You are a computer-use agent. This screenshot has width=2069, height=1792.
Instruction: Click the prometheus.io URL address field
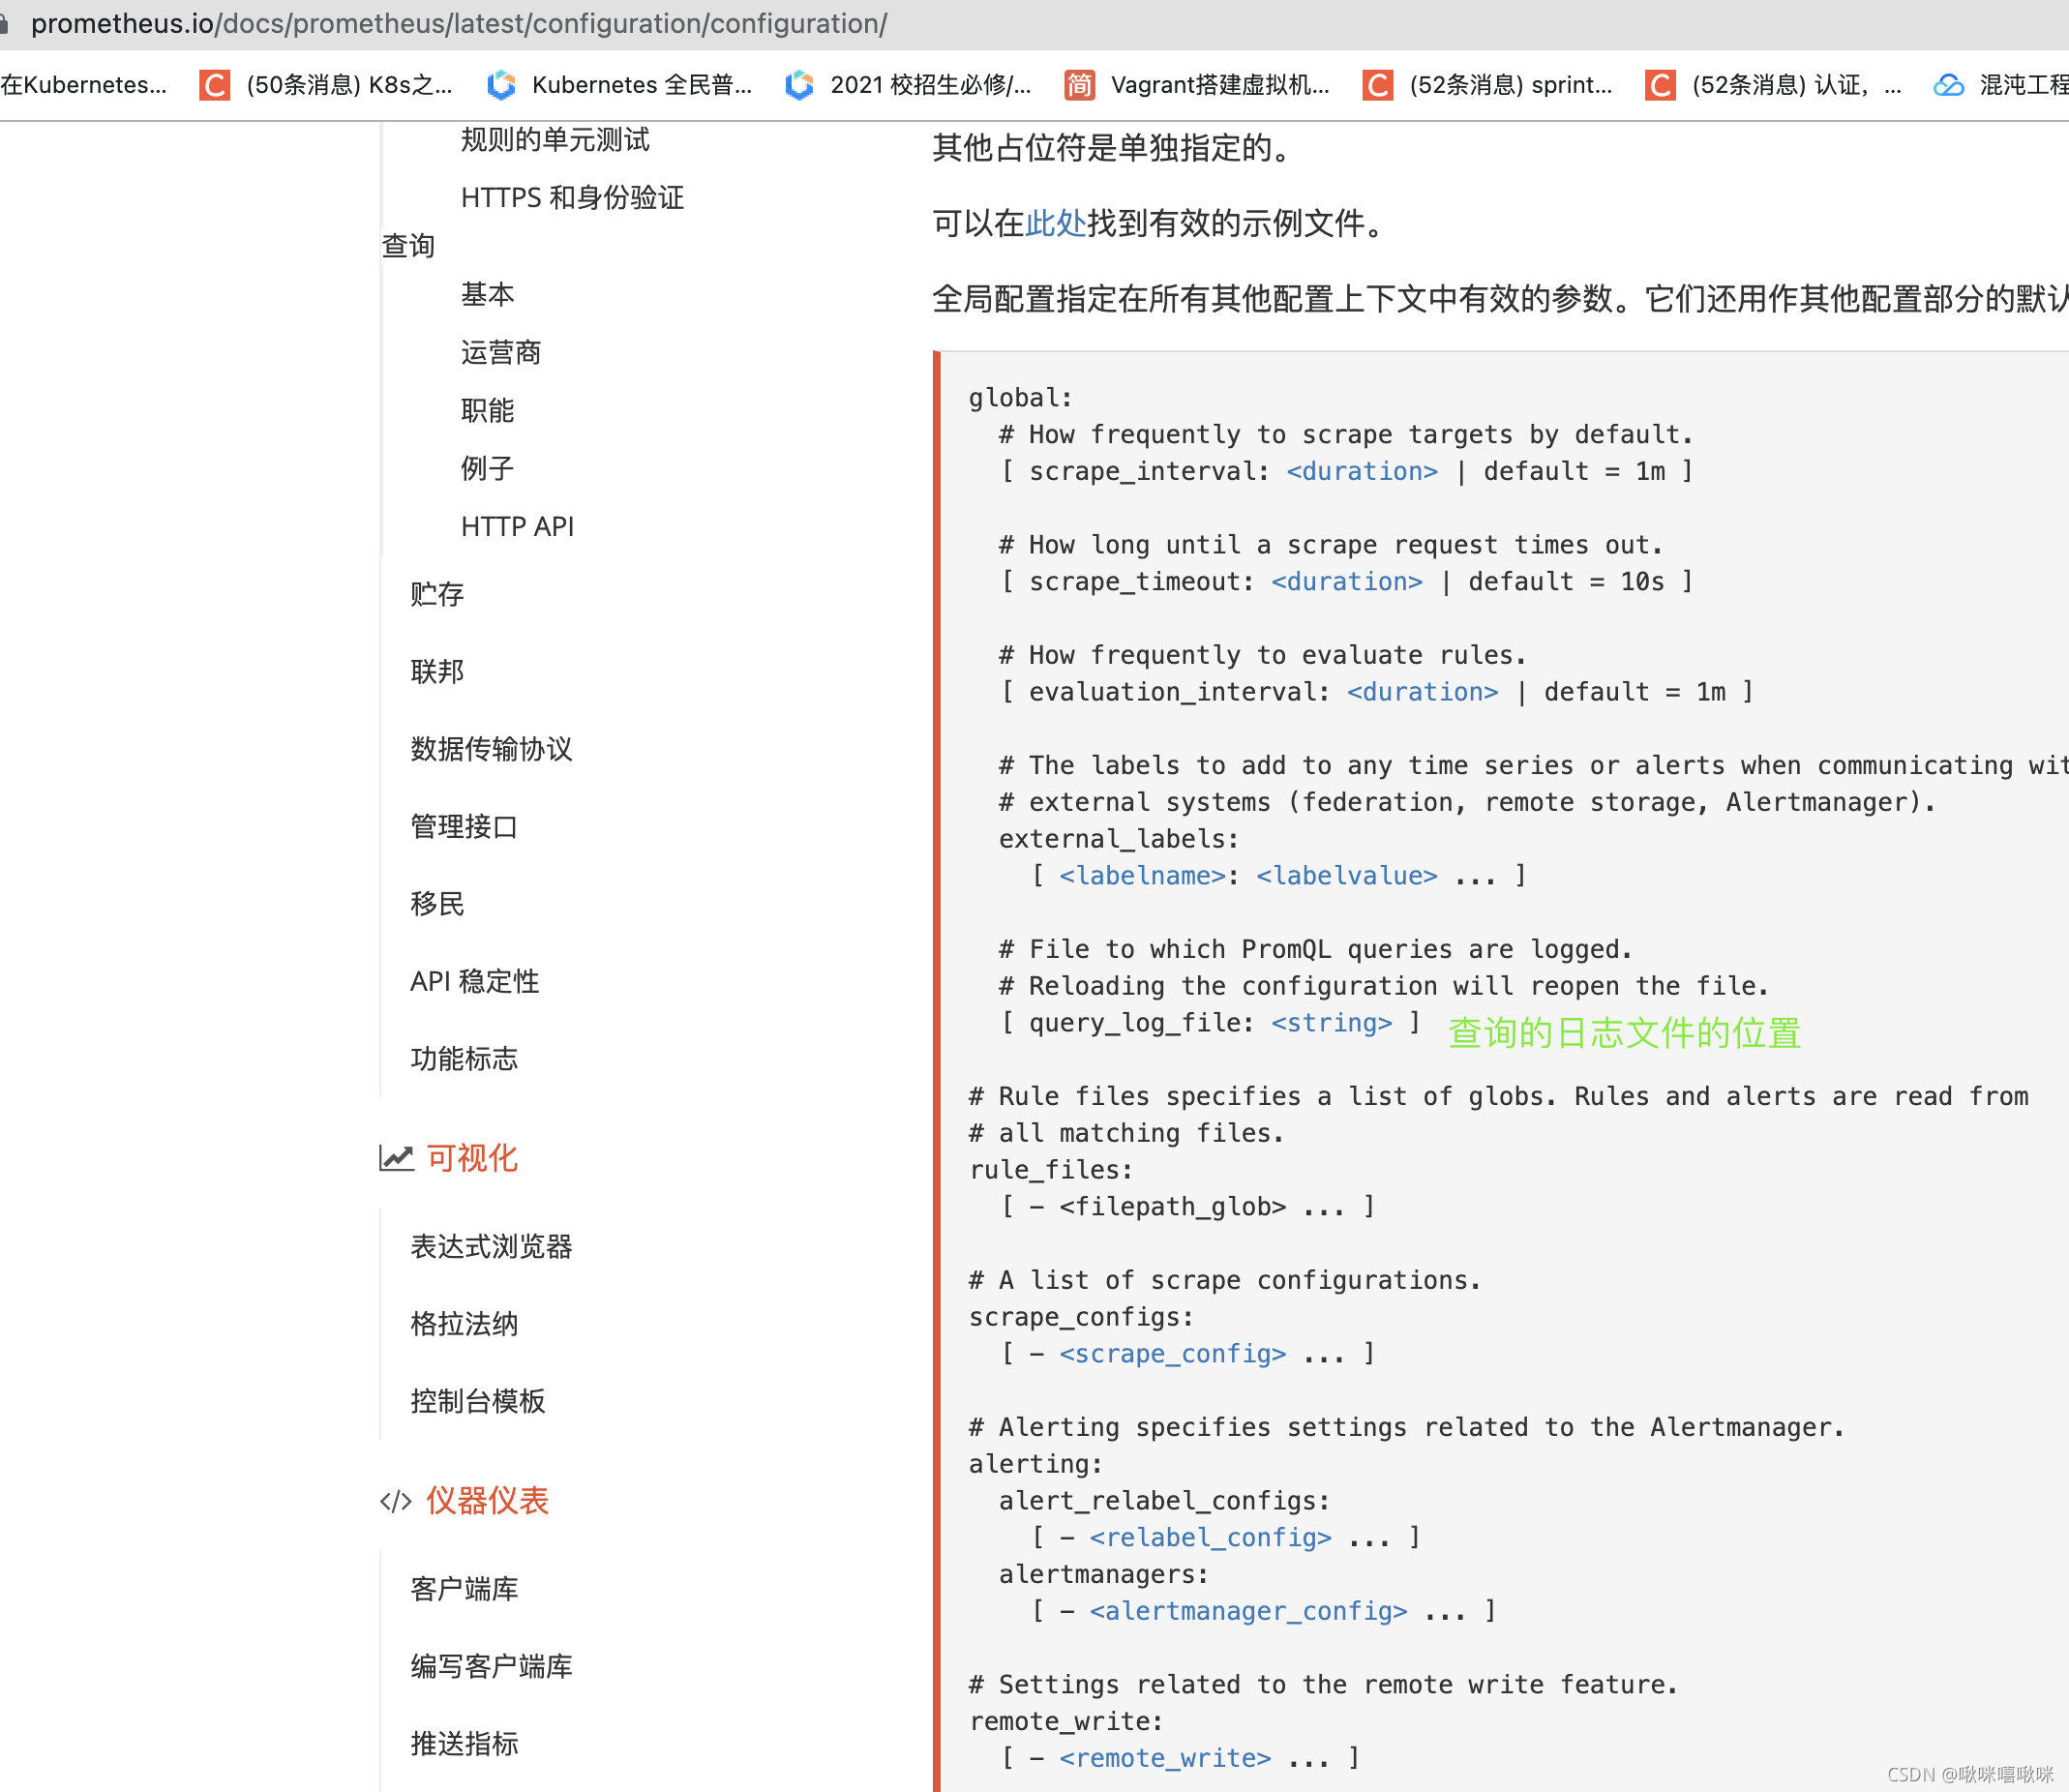[459, 24]
